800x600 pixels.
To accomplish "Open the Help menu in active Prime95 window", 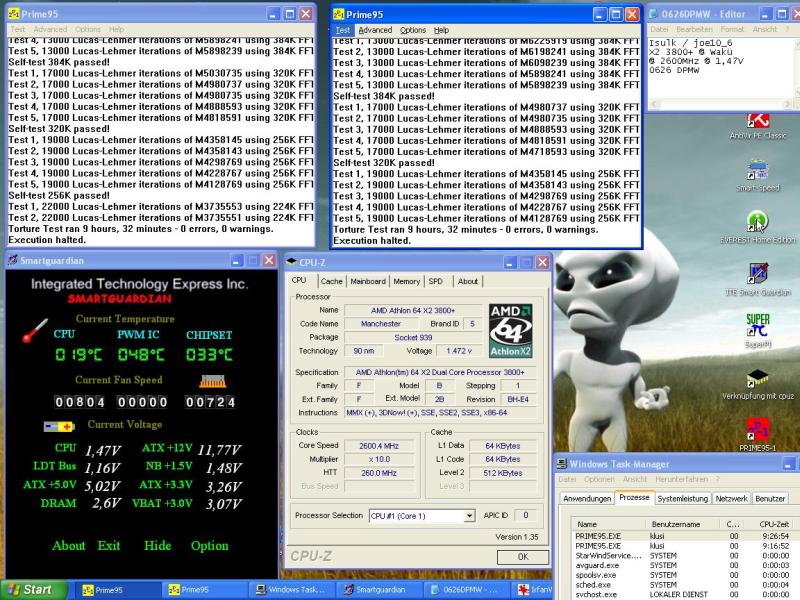I will (441, 30).
